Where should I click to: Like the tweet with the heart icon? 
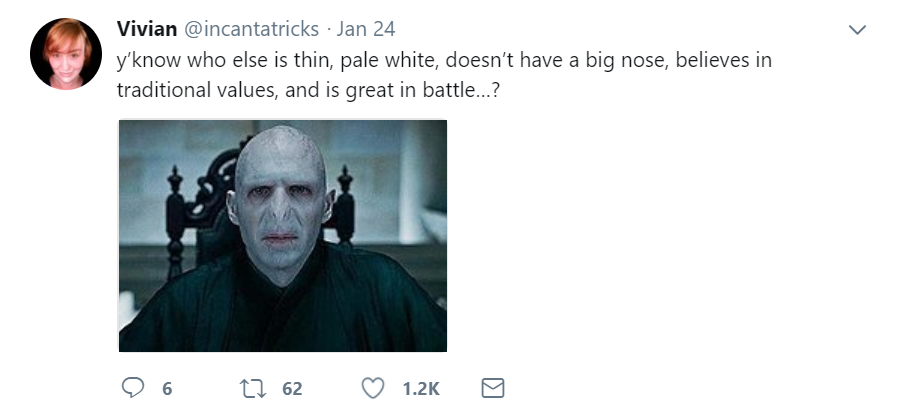(x=373, y=388)
